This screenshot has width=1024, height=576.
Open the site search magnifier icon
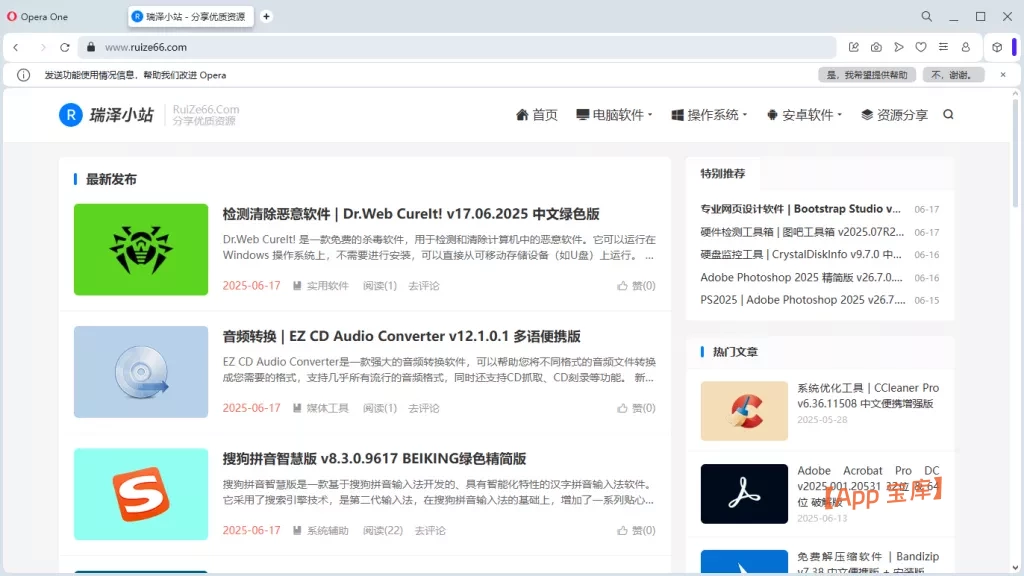tap(947, 114)
